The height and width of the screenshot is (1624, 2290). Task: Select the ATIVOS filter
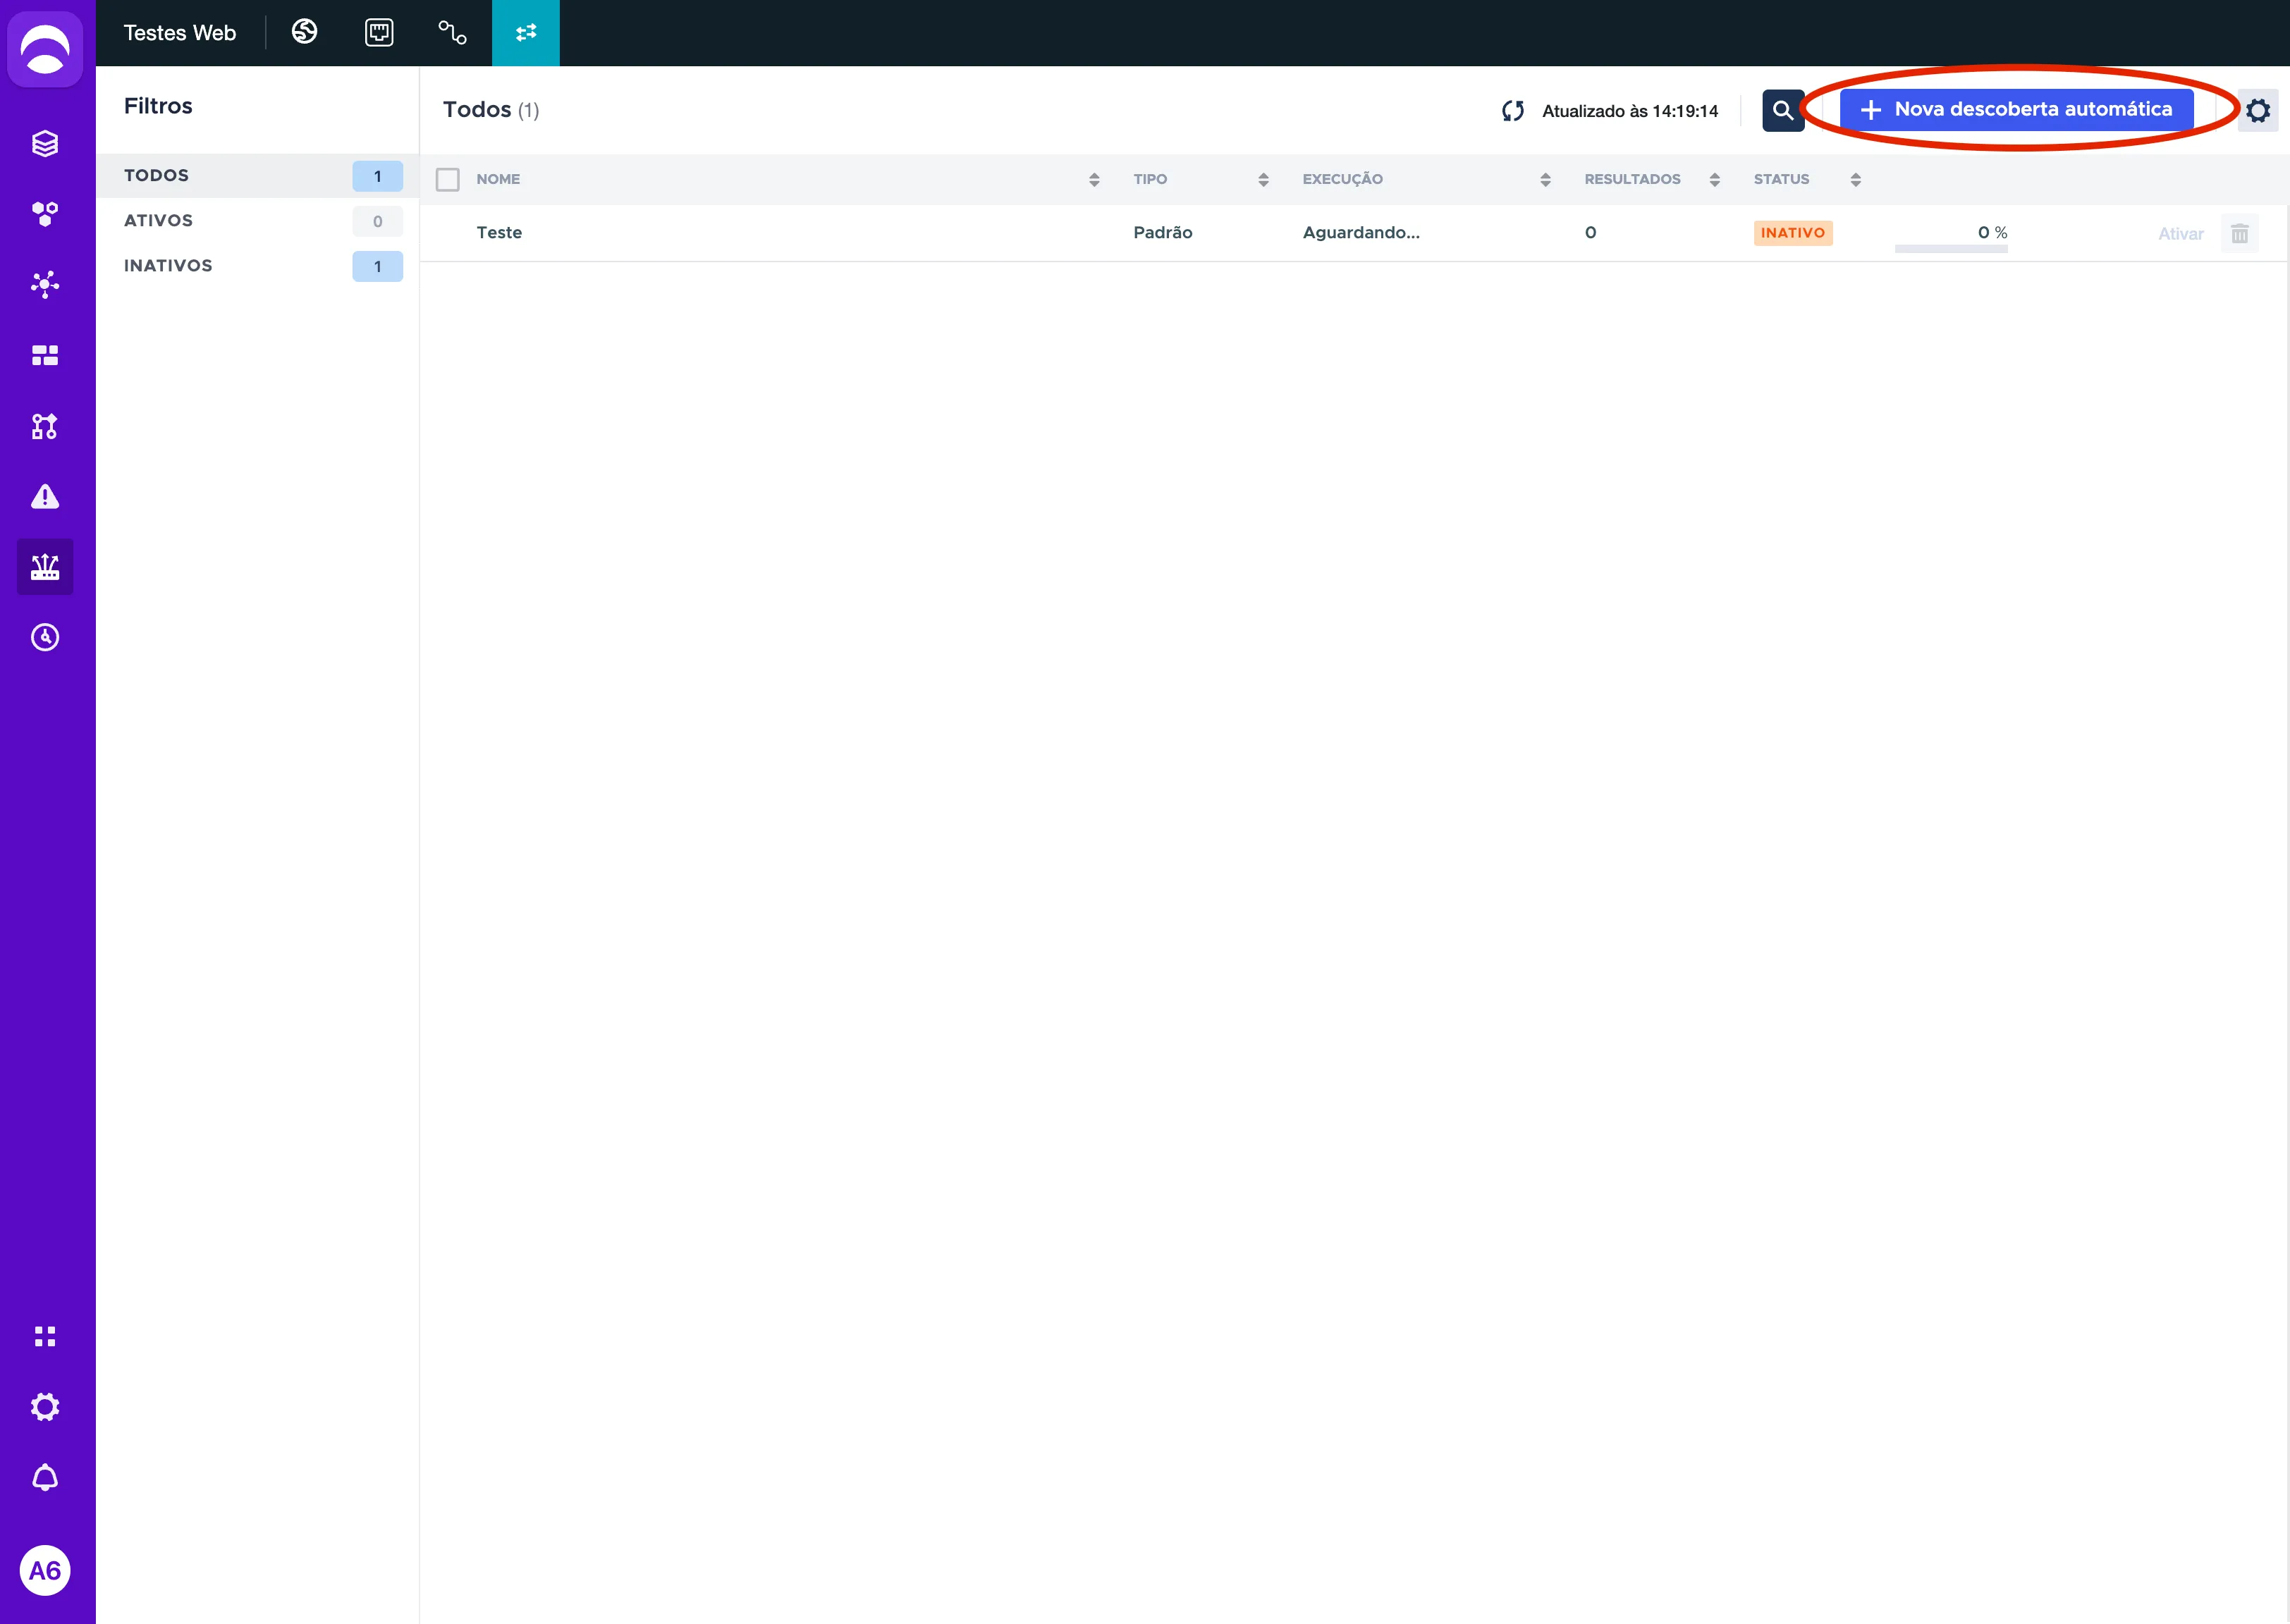point(258,220)
